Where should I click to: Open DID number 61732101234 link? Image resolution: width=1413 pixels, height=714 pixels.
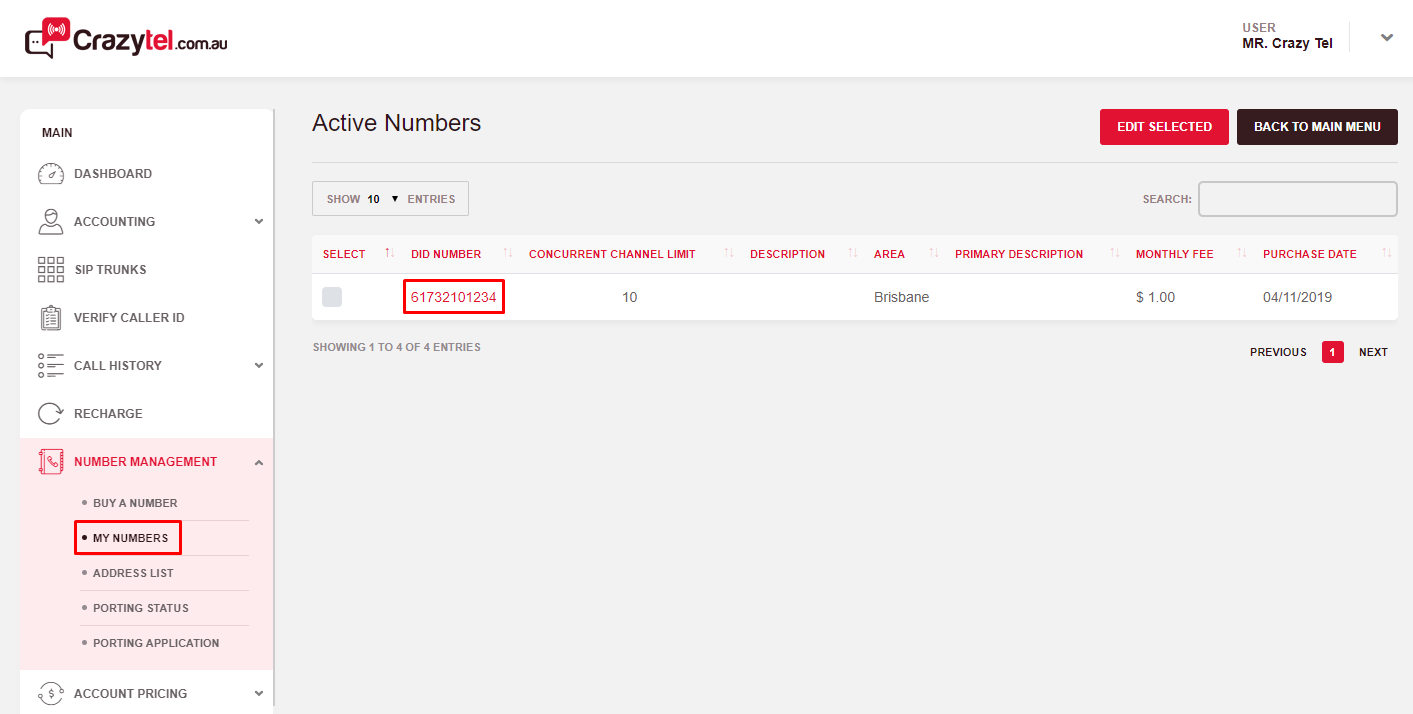(x=453, y=297)
